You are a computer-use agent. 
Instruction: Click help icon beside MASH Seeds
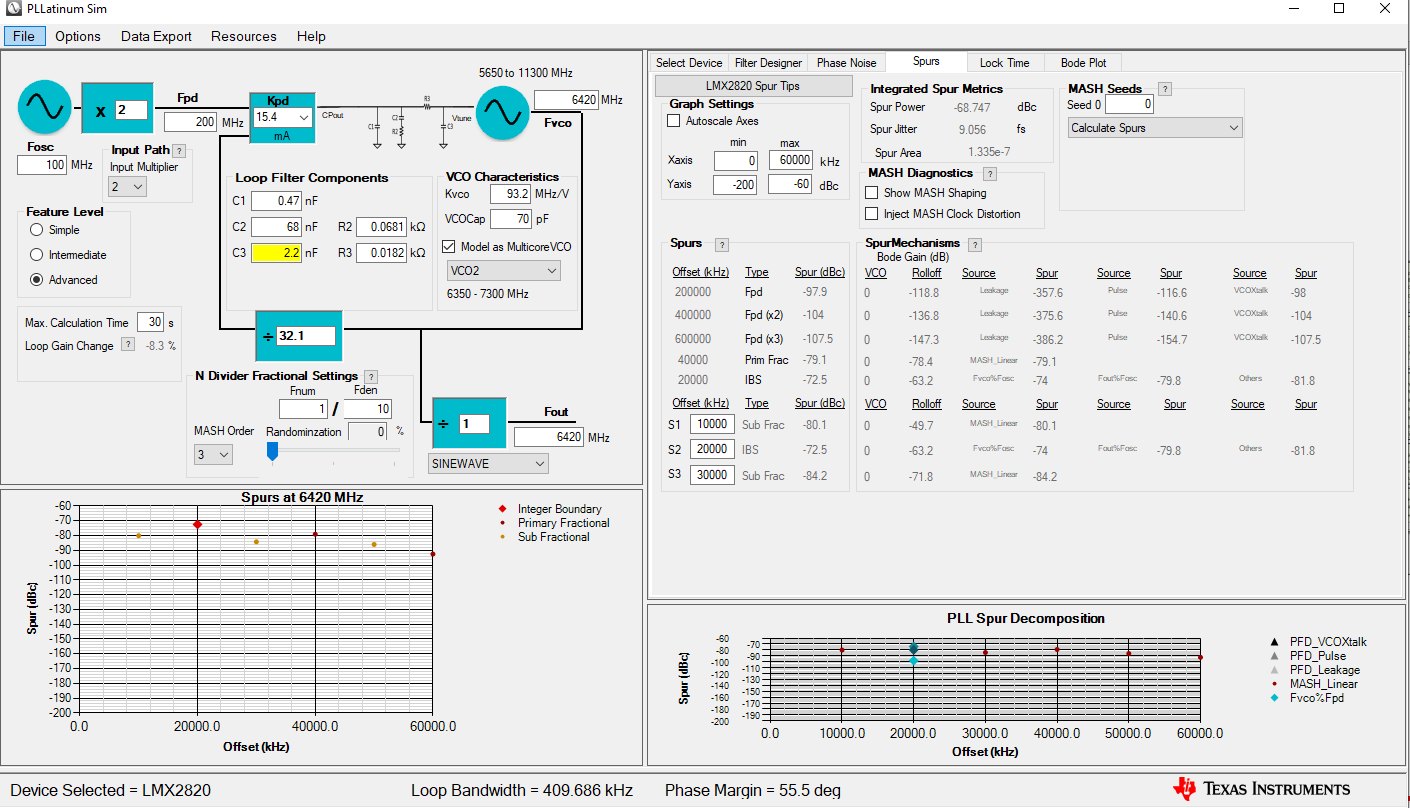[x=1164, y=89]
